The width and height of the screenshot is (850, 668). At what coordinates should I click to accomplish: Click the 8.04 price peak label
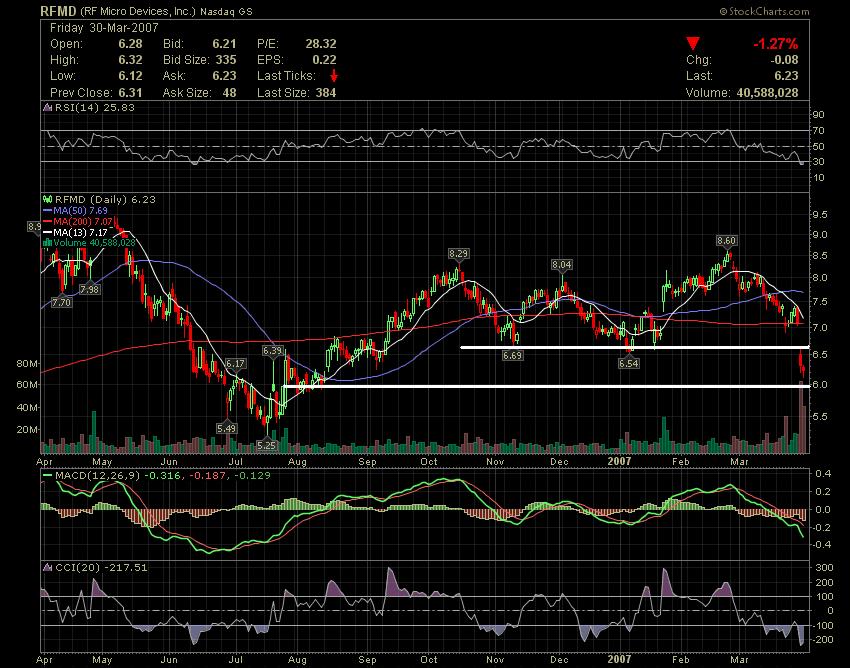562,265
